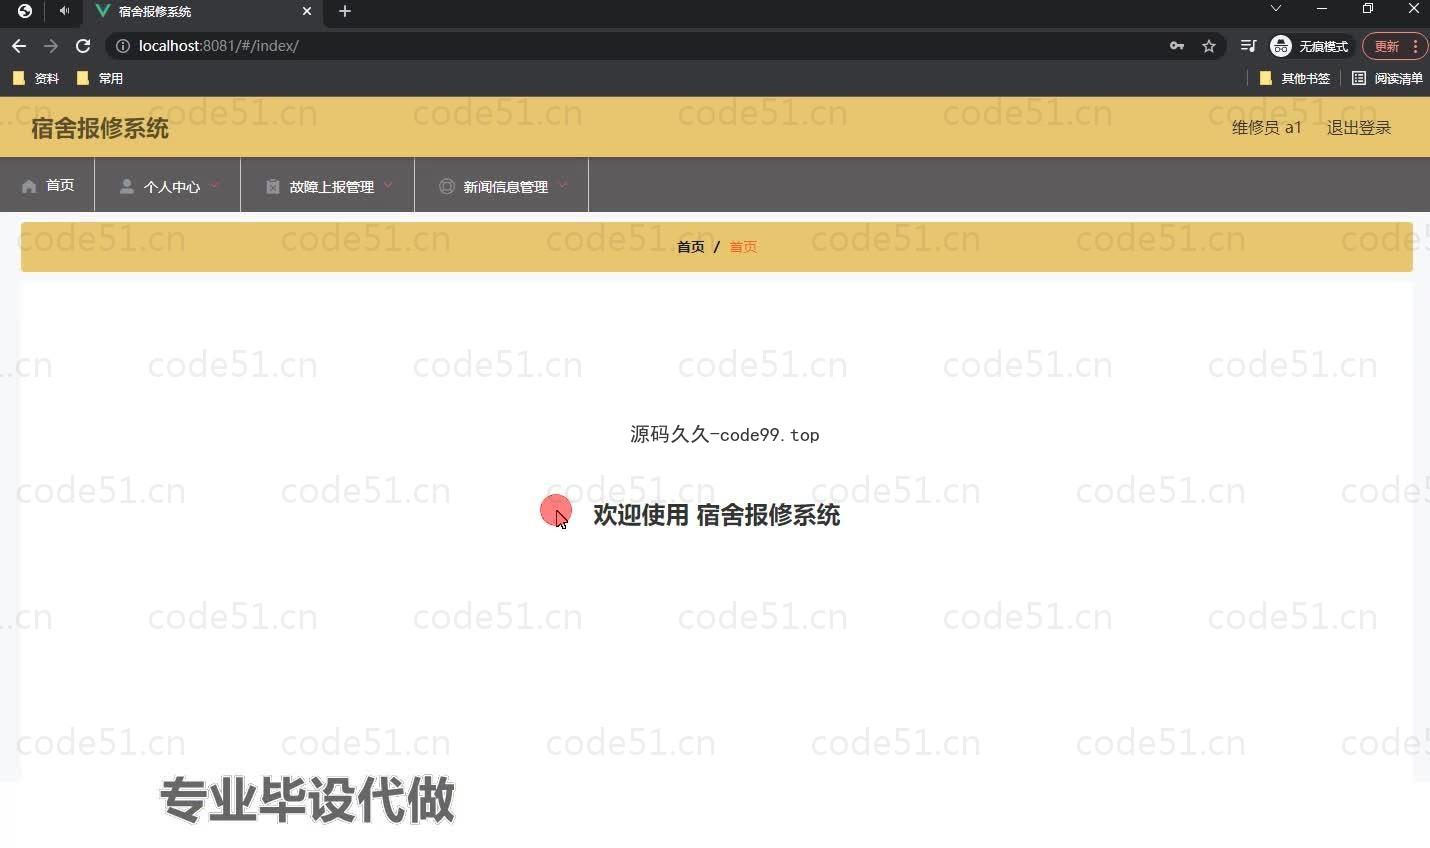Click the orange 首页 breadcrumb item
This screenshot has height=848, width=1430.
pyautogui.click(x=743, y=247)
